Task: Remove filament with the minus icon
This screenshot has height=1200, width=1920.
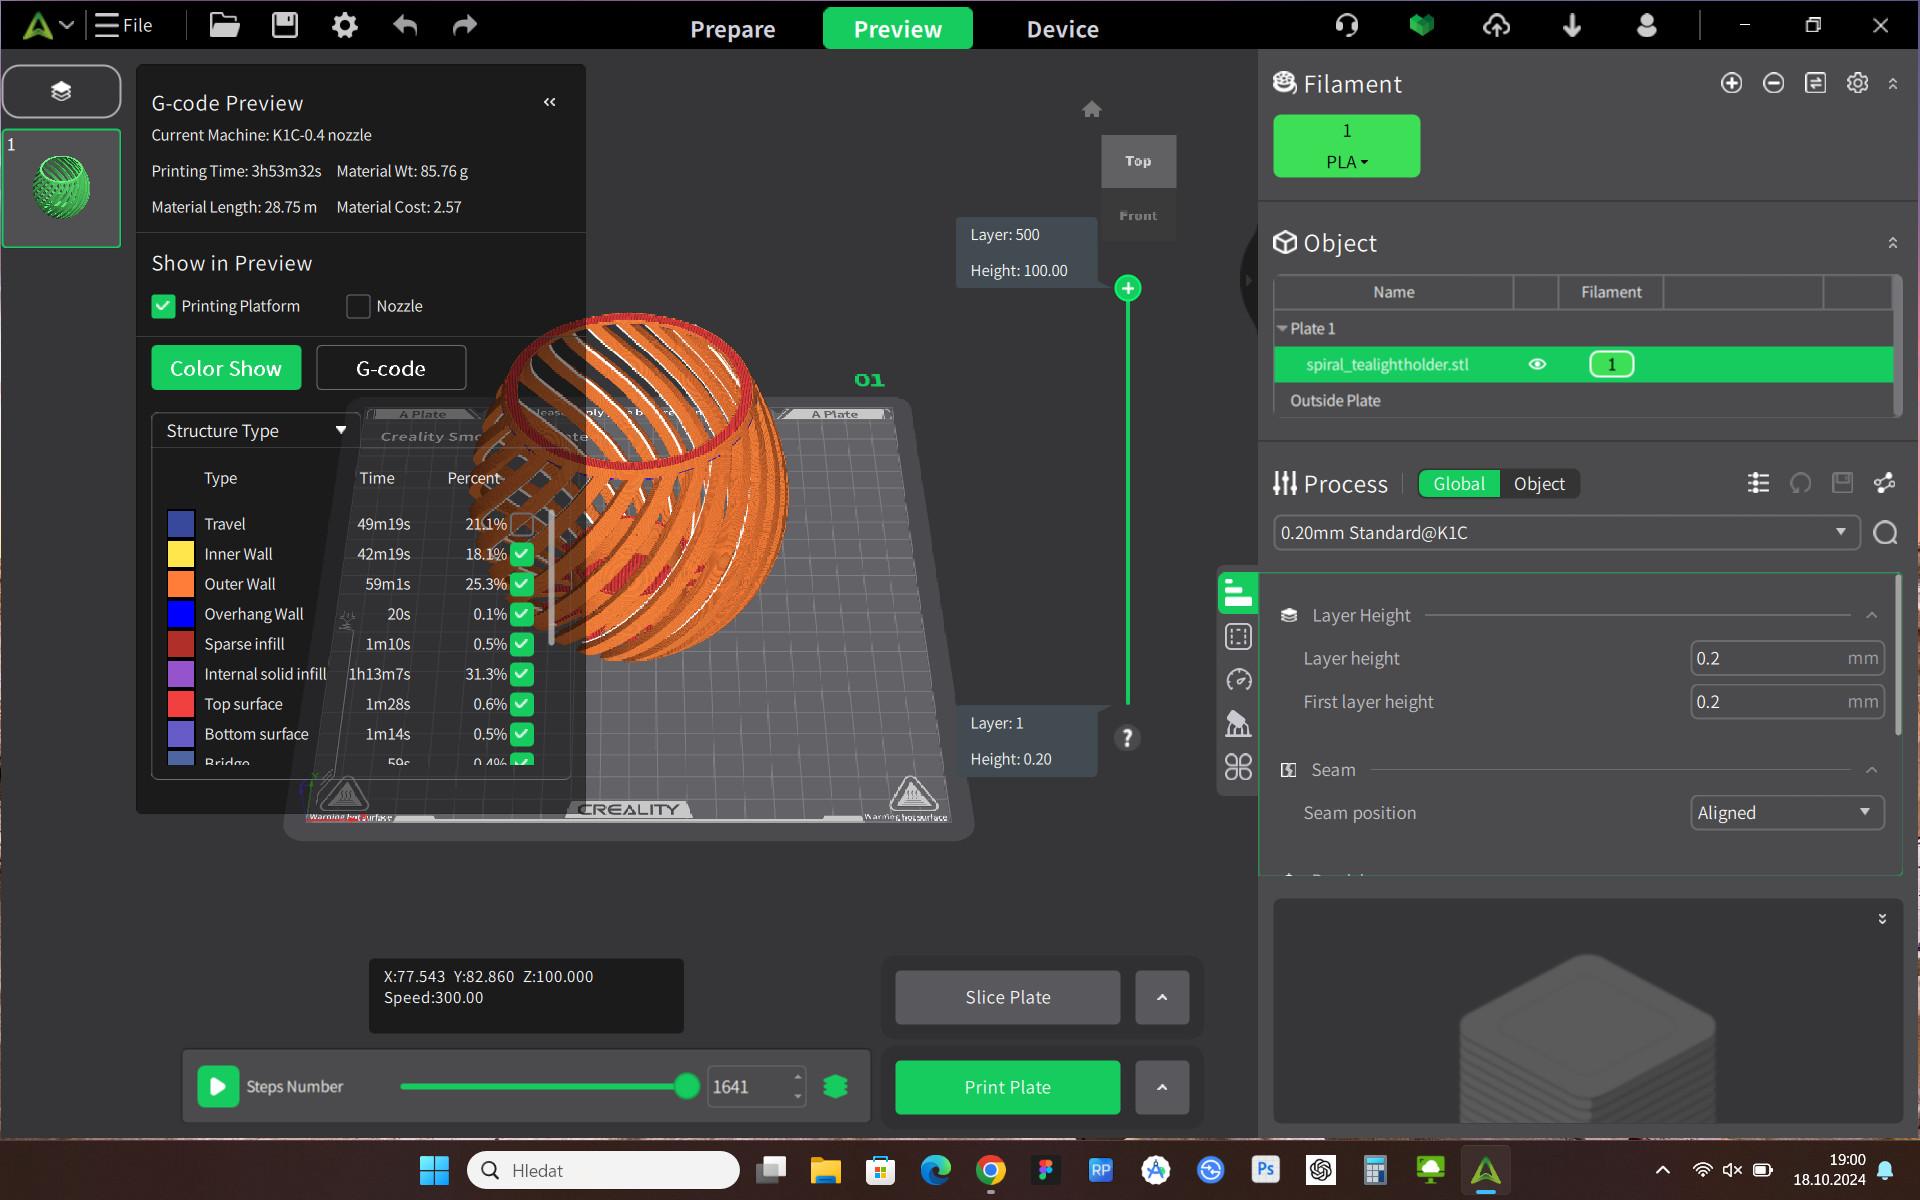Action: click(1773, 83)
